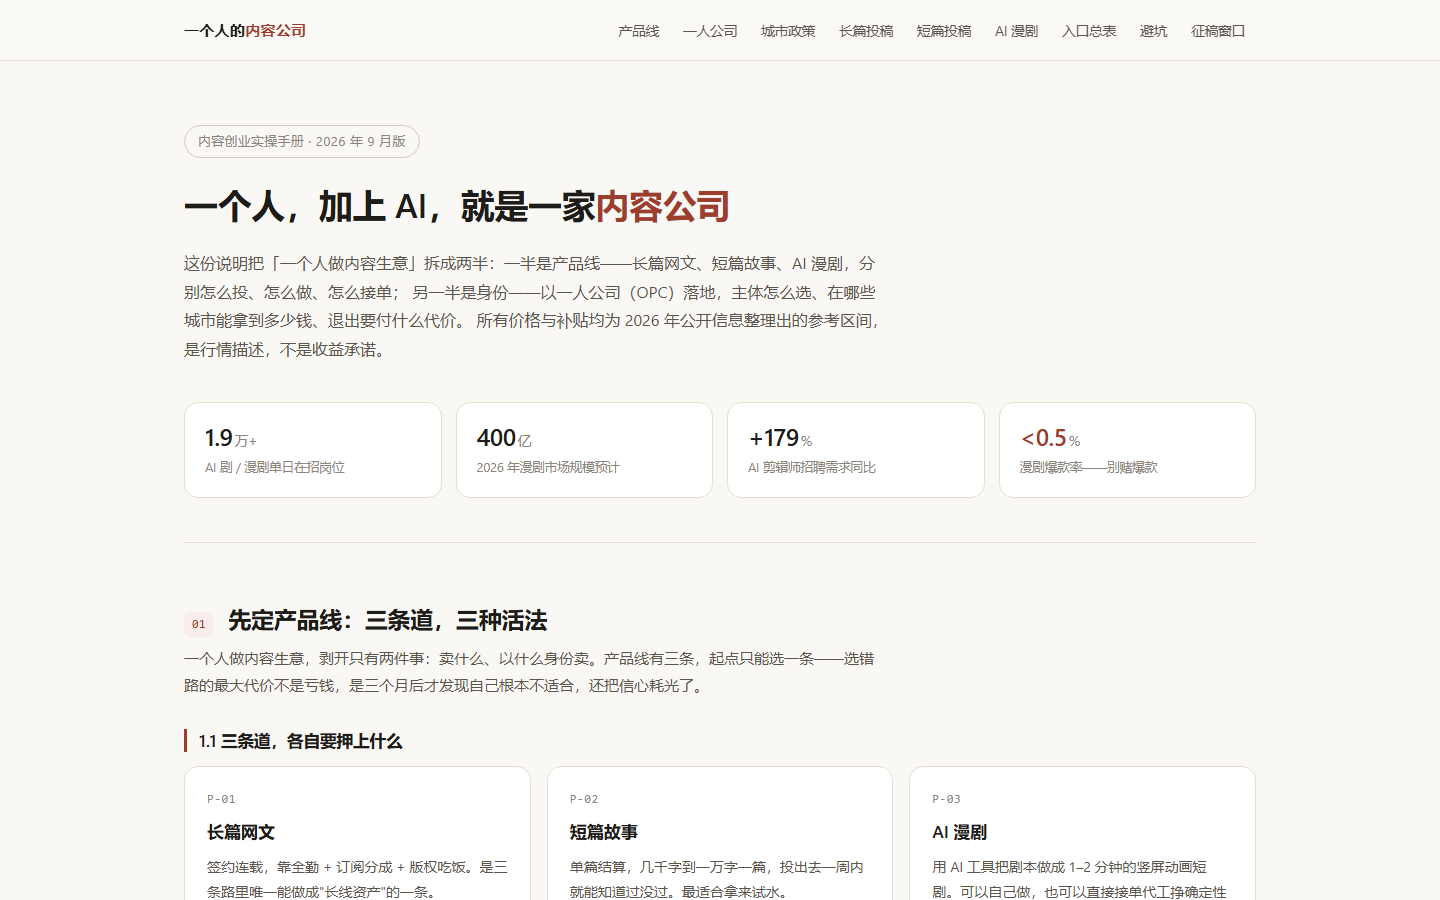Open the P-01 长篇网文 card

pyautogui.click(x=357, y=834)
